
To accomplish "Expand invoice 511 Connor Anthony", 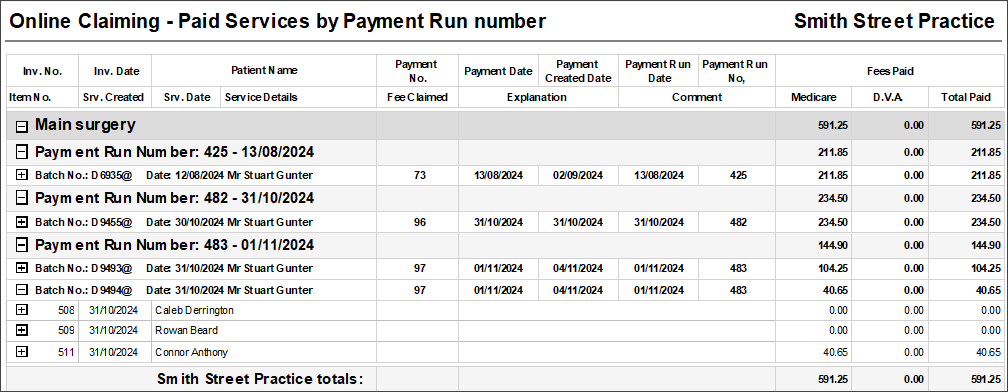I will pyautogui.click(x=22, y=352).
